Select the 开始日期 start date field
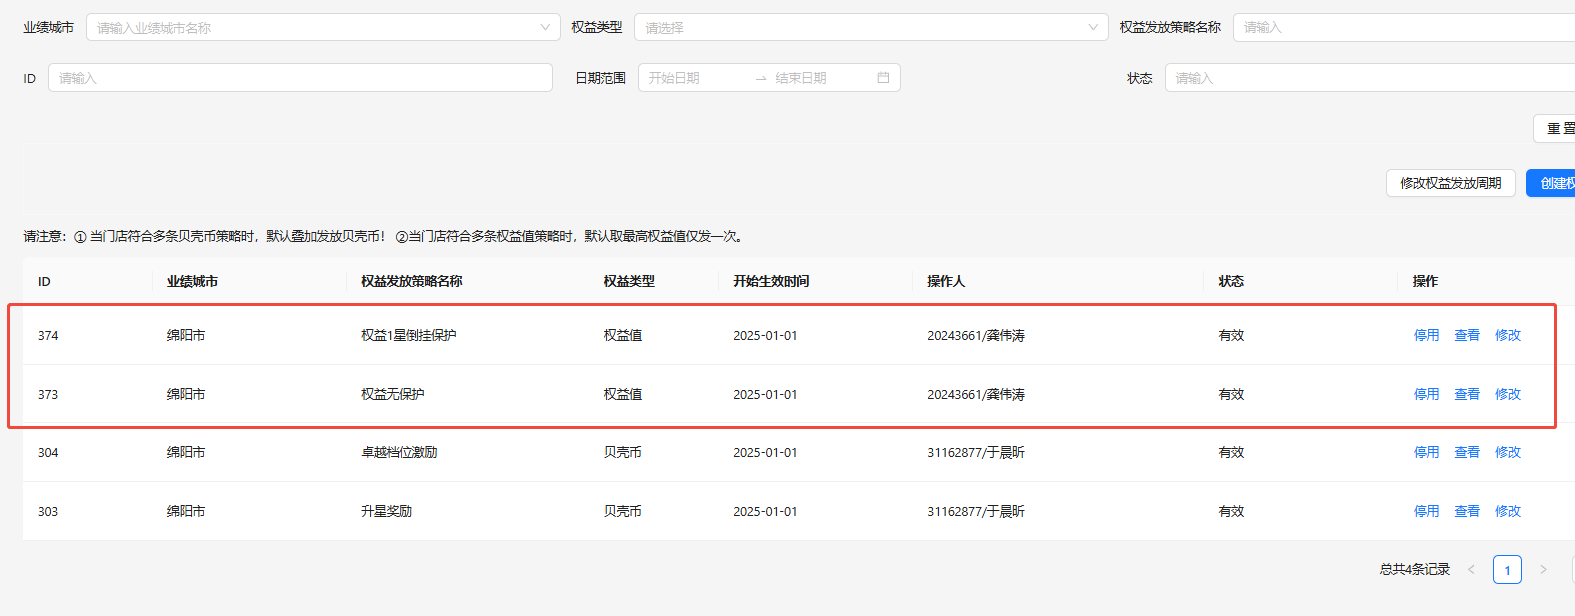Screen dimensions: 1575x616 694,78
